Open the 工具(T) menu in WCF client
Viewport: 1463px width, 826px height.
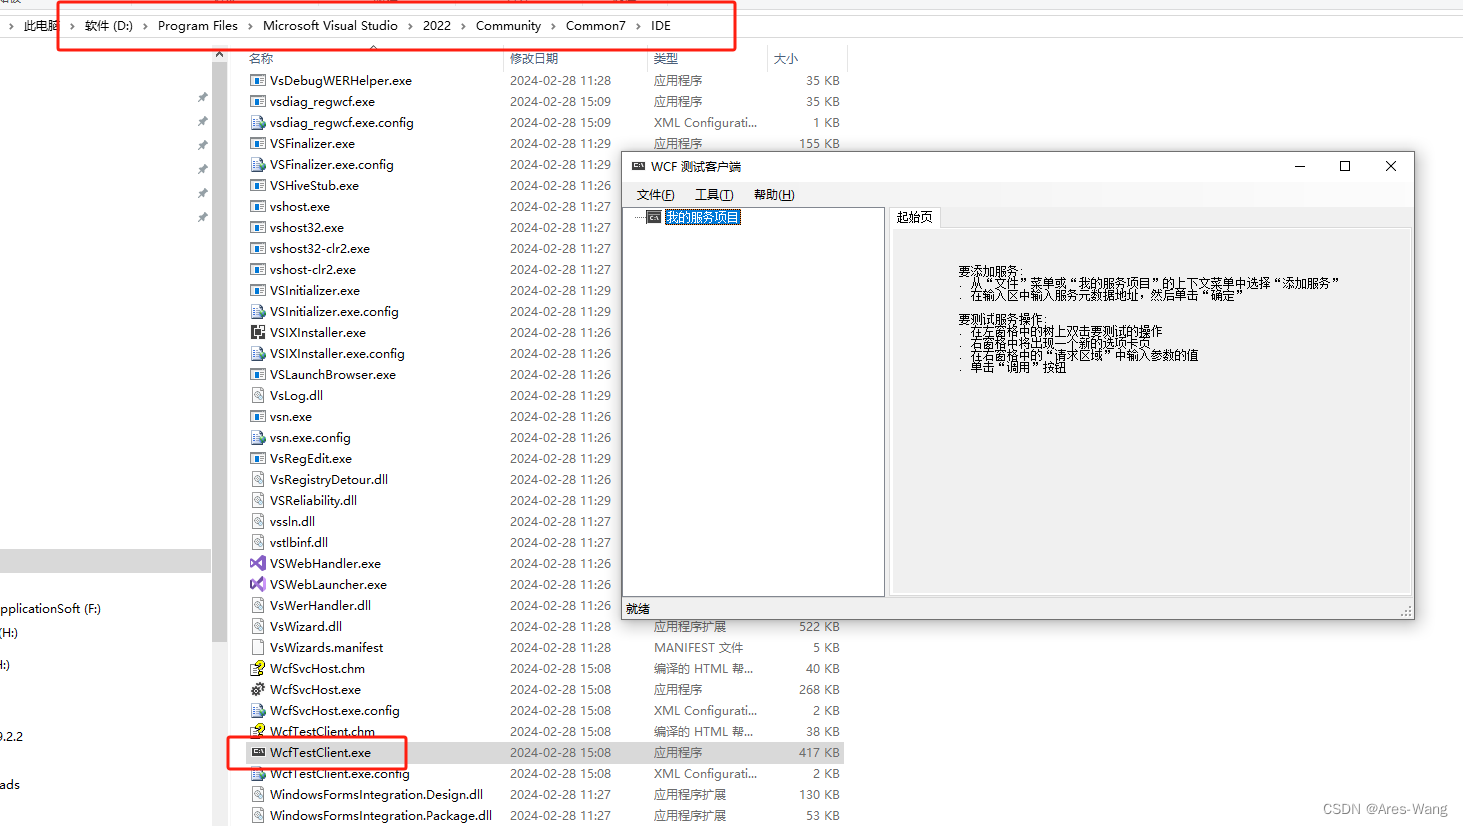click(x=714, y=195)
